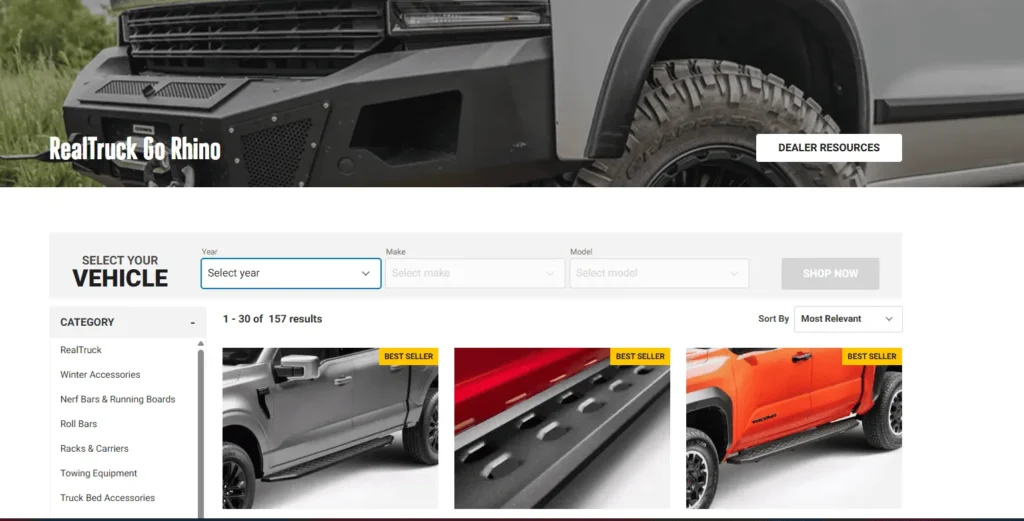Click the Shop Now button
The height and width of the screenshot is (521, 1024).
830,274
